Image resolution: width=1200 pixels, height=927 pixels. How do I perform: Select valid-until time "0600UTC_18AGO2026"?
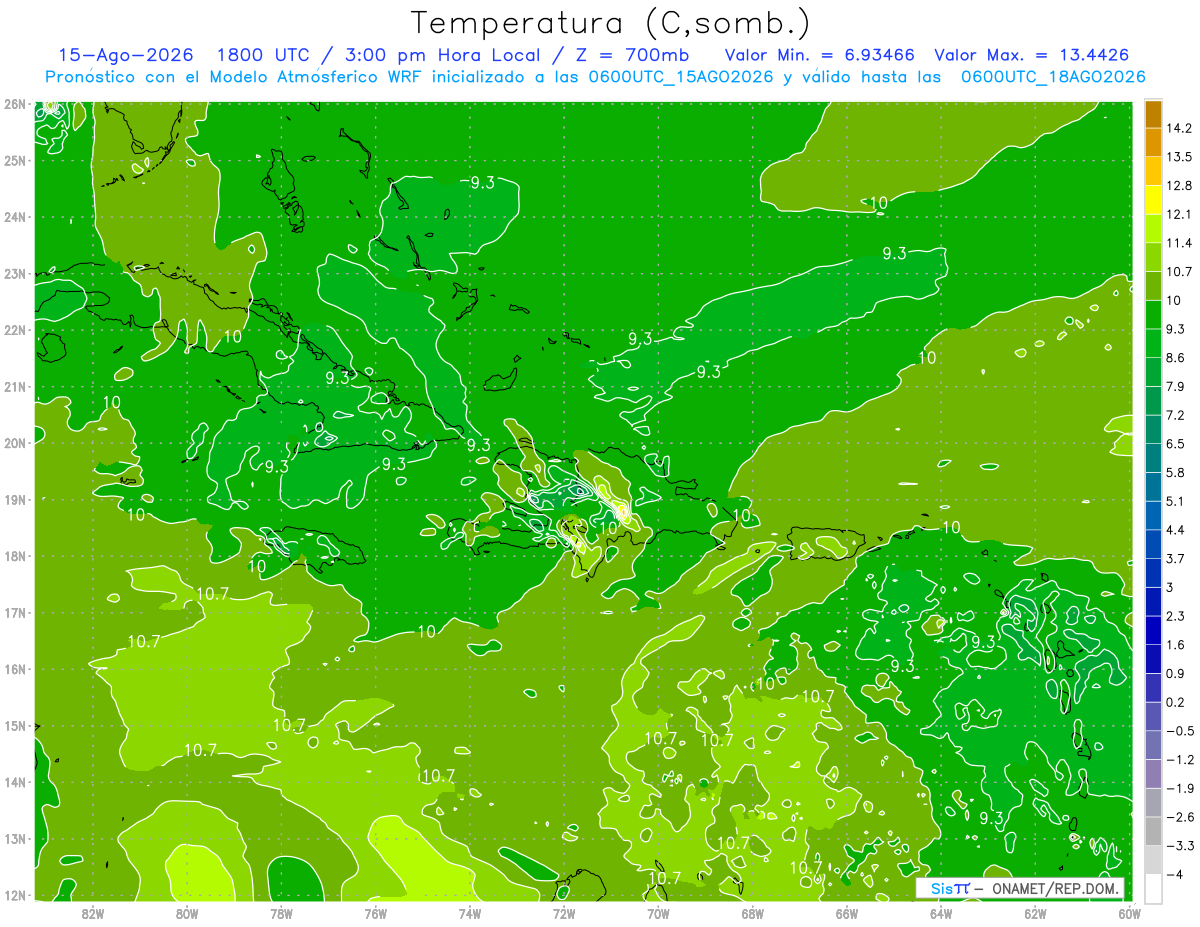1053,77
